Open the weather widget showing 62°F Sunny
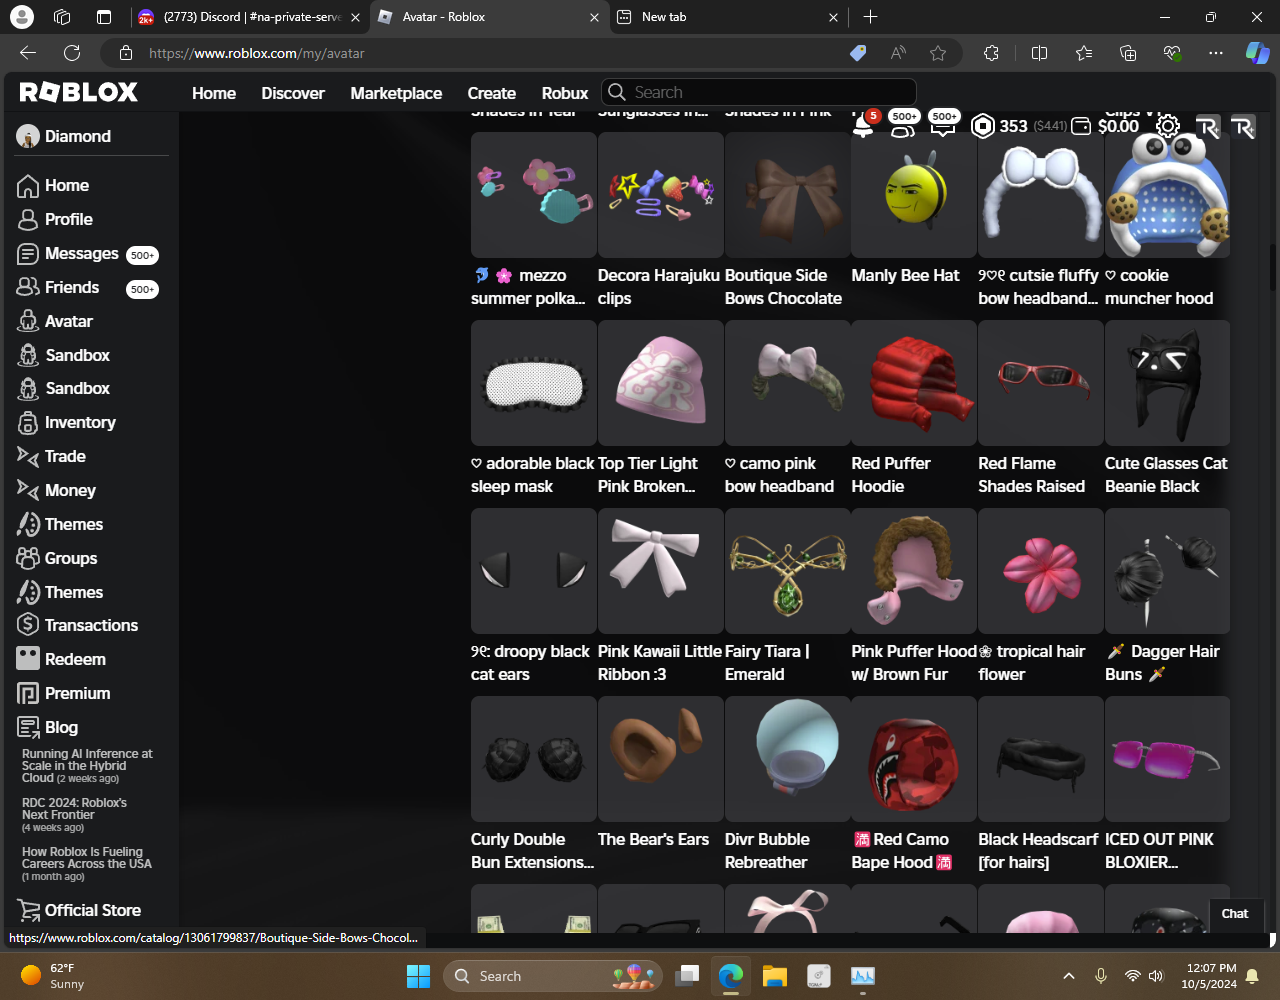The width and height of the screenshot is (1280, 1000). pyautogui.click(x=52, y=976)
